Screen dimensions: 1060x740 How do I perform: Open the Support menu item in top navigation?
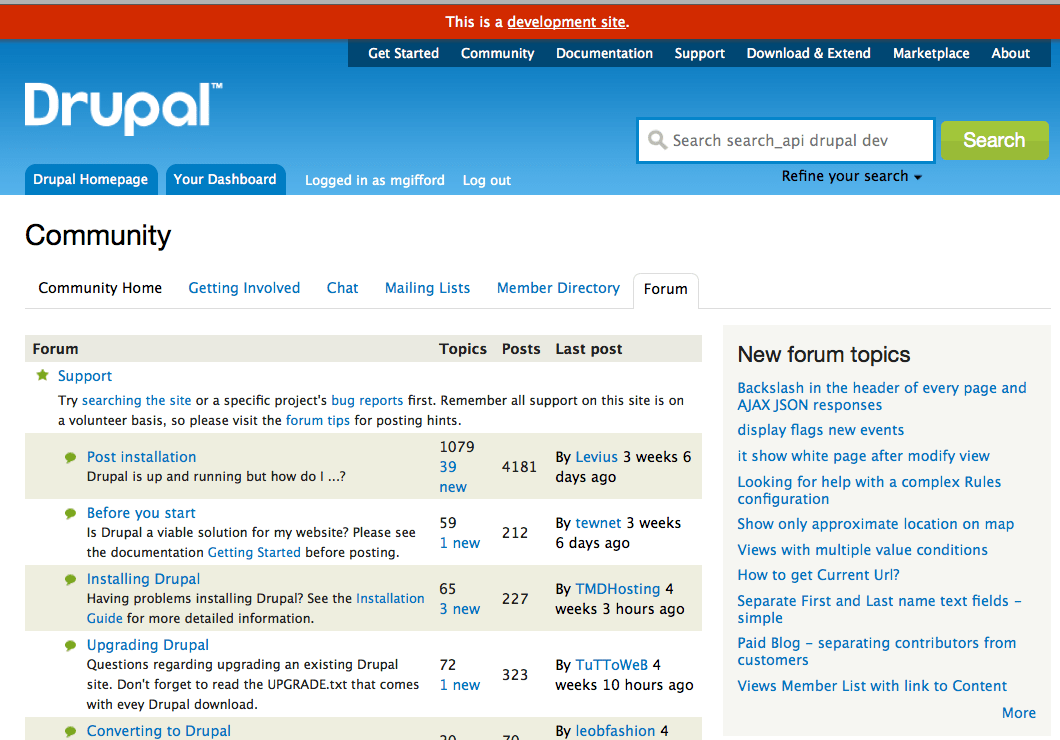pyautogui.click(x=699, y=53)
